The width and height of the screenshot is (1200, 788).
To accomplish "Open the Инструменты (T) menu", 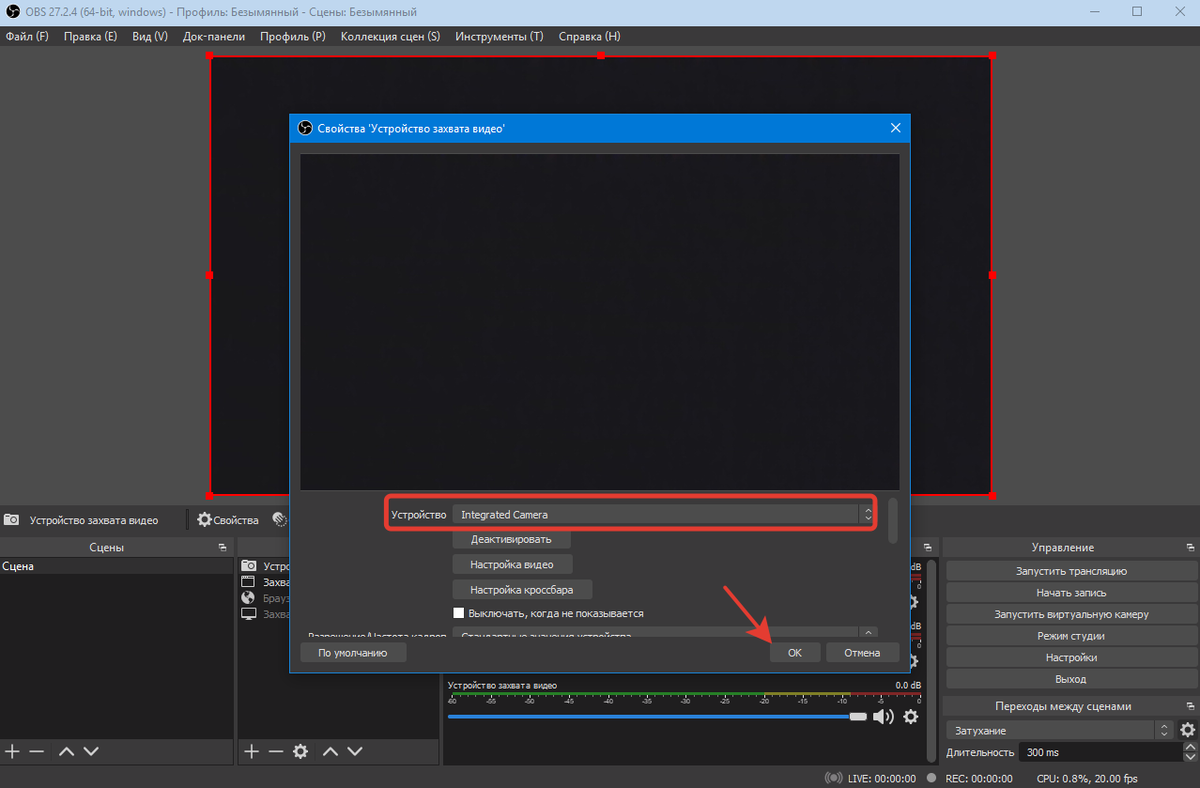I will pos(499,37).
